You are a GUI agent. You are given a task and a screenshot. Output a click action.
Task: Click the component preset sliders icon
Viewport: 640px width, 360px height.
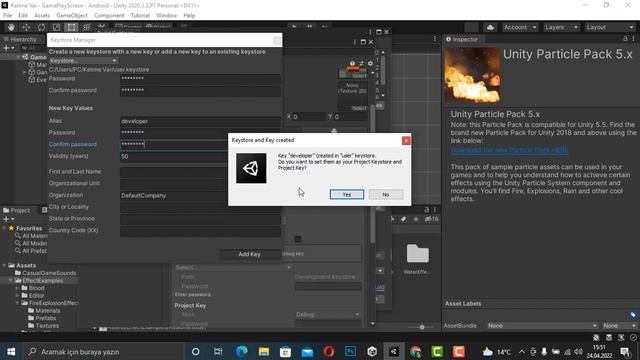361,63
